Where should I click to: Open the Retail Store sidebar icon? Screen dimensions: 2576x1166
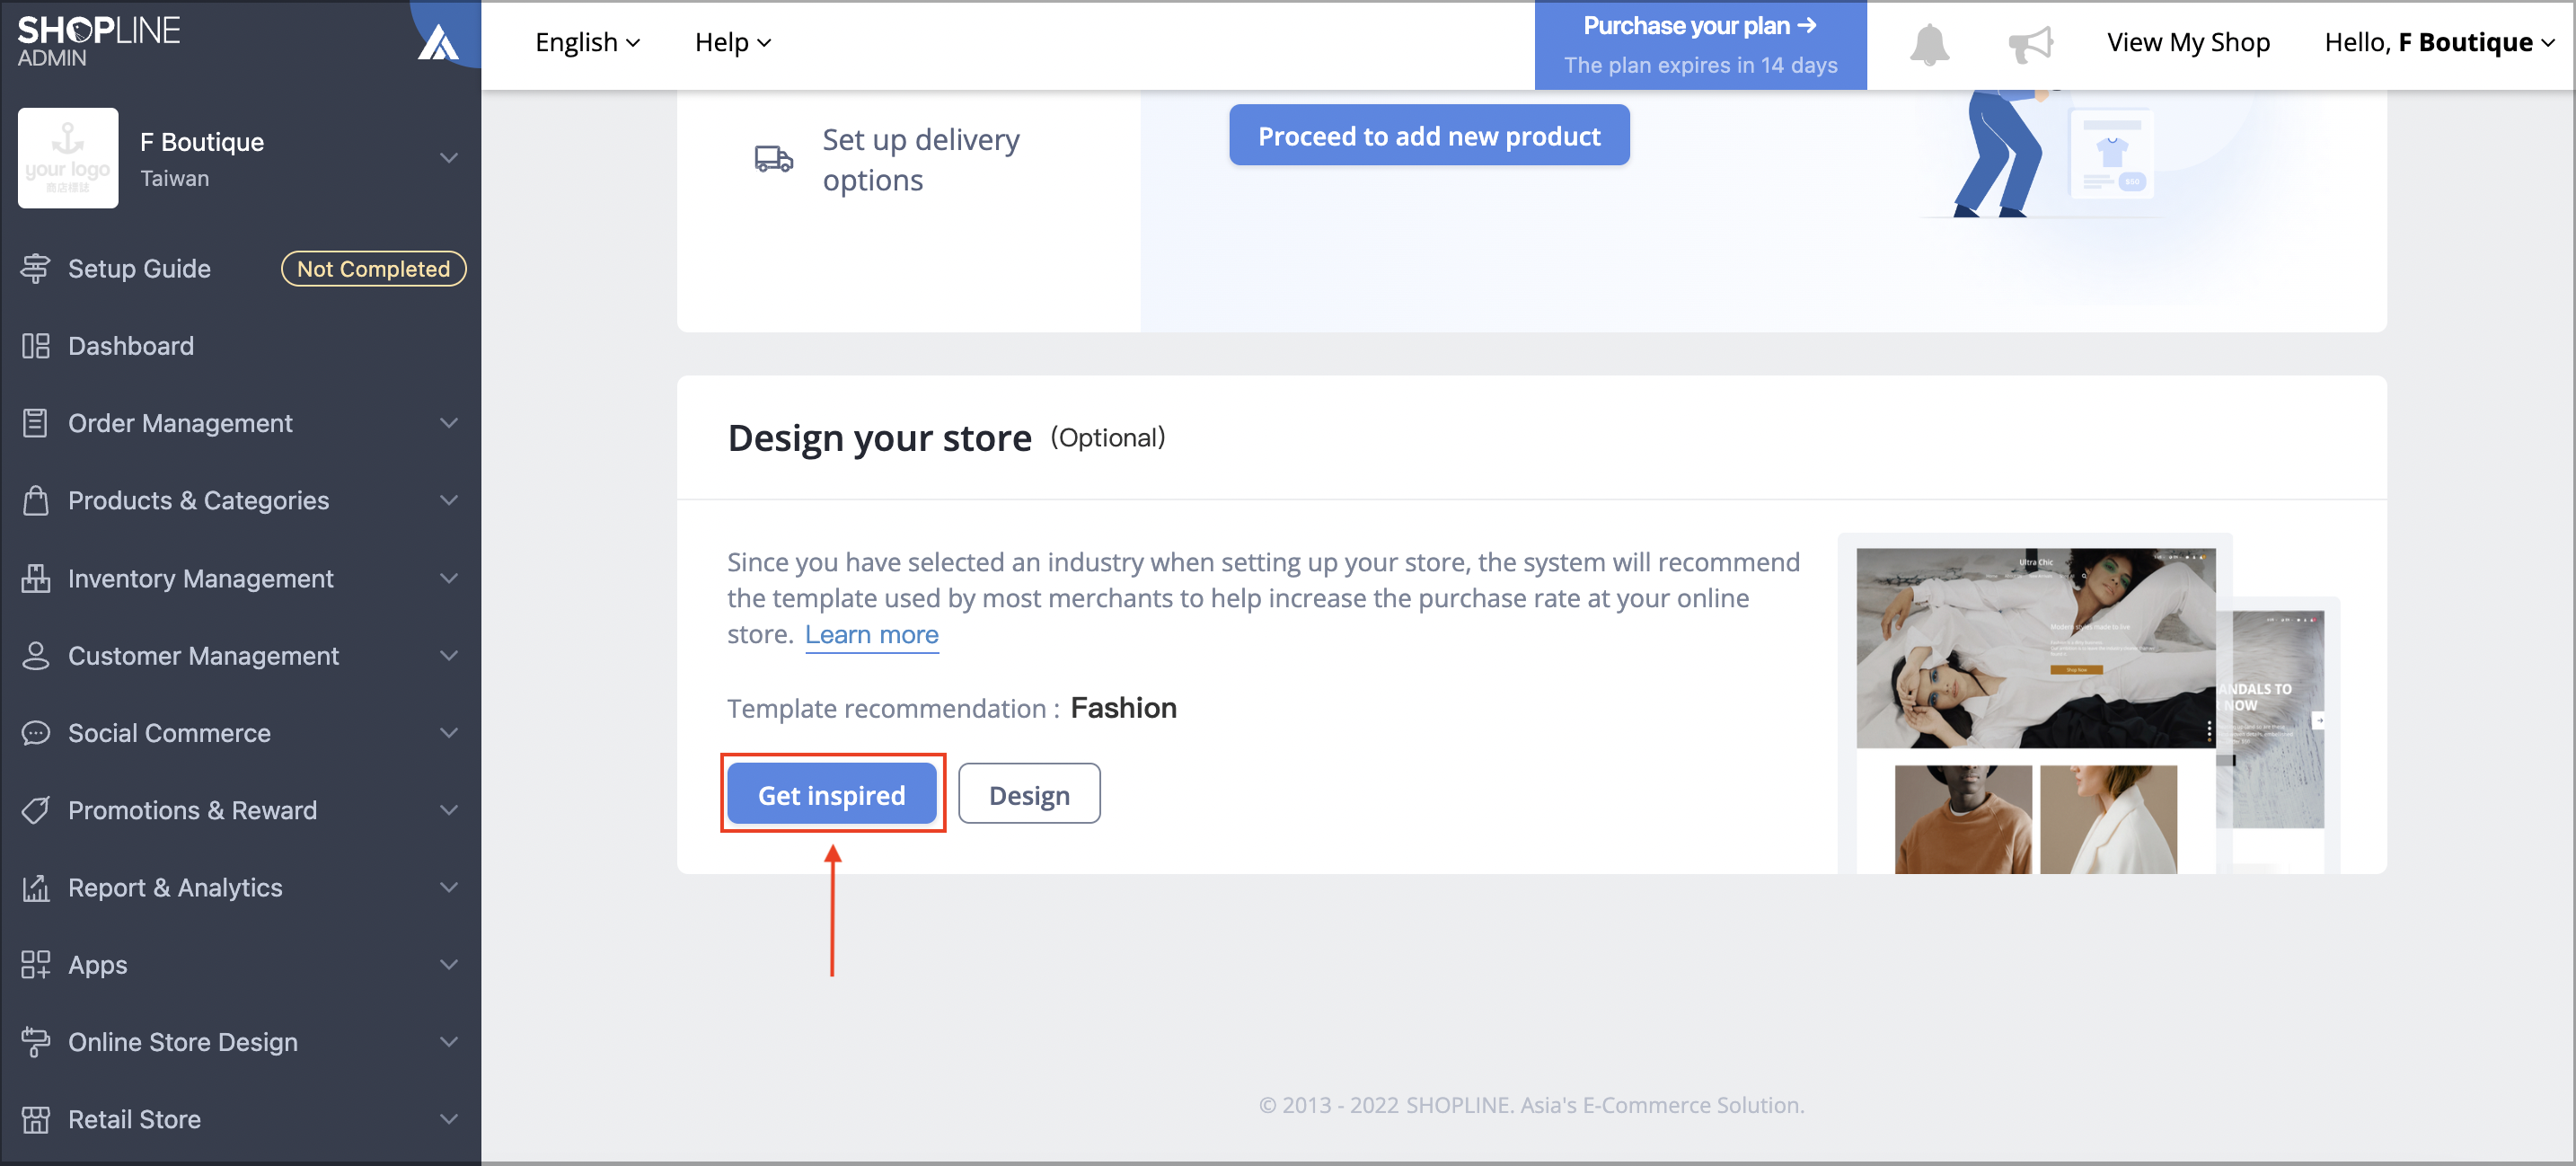36,1119
